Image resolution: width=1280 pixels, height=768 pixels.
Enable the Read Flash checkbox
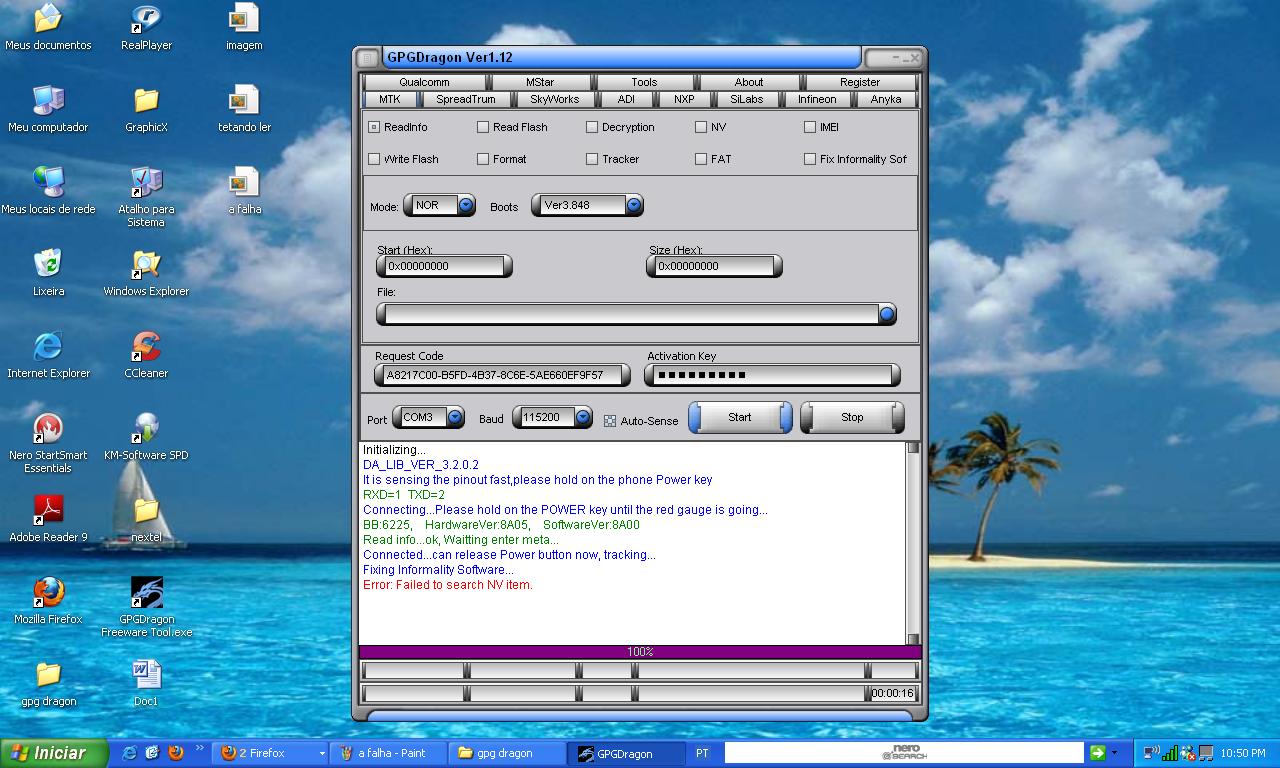(x=483, y=127)
